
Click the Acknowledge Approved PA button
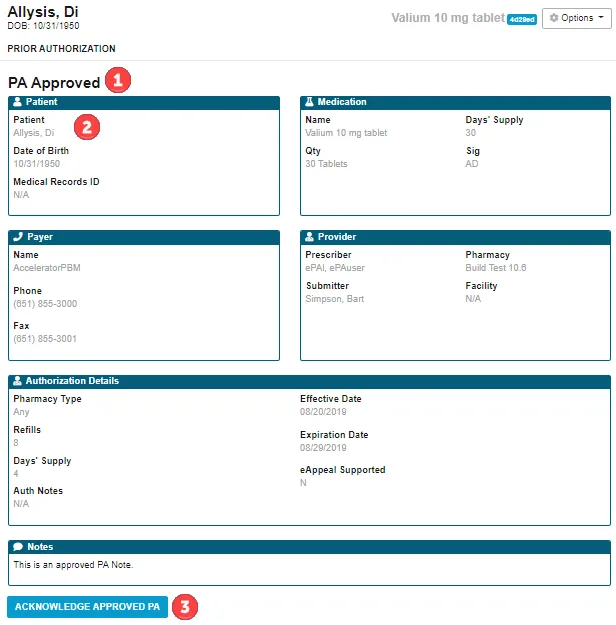click(87, 607)
